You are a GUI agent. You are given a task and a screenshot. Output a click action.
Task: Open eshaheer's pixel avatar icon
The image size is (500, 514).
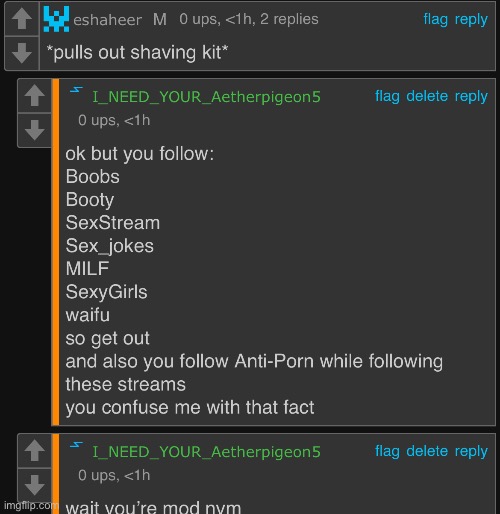pyautogui.click(x=56, y=19)
